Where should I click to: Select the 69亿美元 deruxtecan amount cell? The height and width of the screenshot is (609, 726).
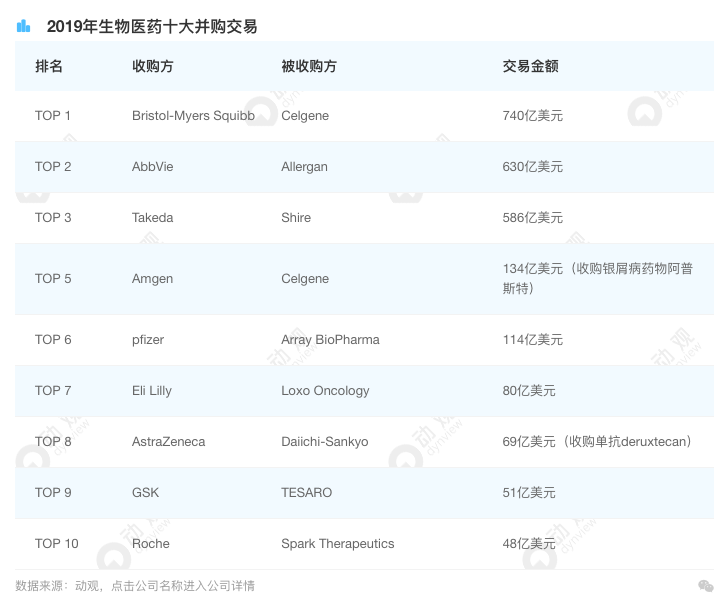[x=597, y=442]
